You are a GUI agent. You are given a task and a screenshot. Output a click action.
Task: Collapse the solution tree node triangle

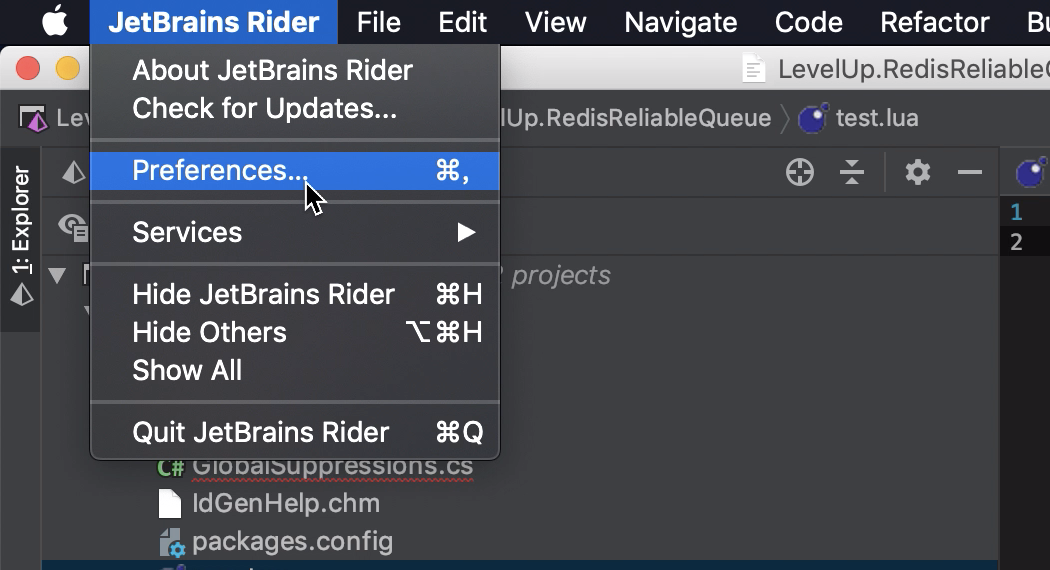[58, 275]
